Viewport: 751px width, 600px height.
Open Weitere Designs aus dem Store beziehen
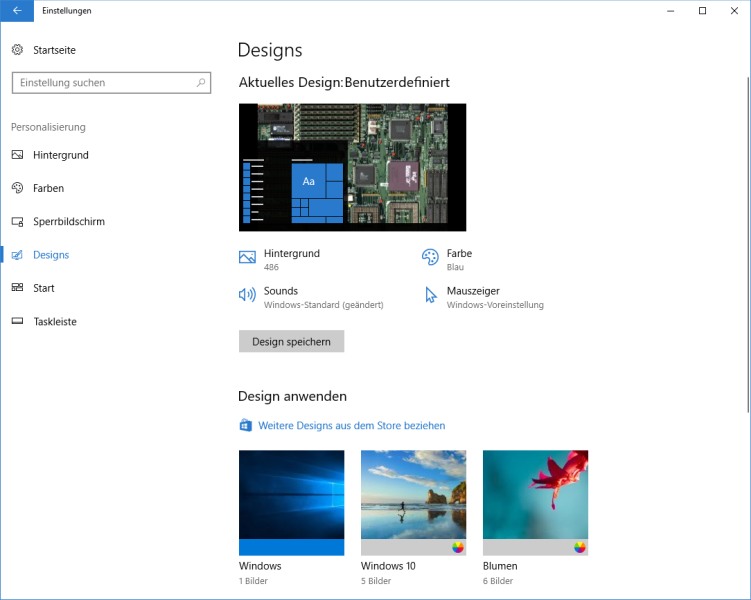pyautogui.click(x=352, y=425)
